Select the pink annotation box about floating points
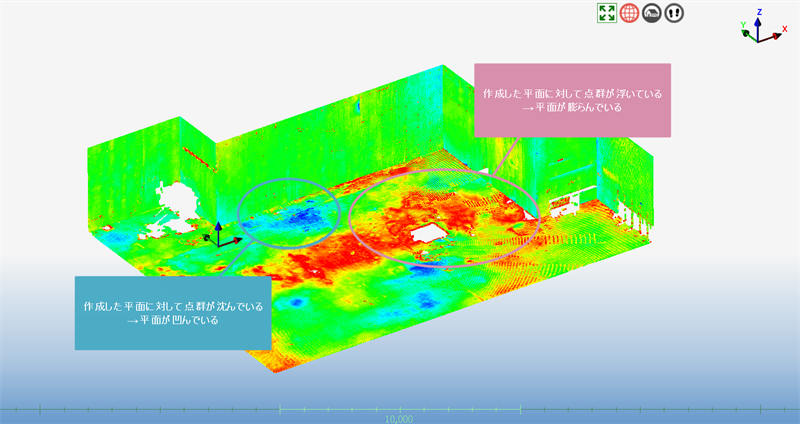The height and width of the screenshot is (424, 800). (x=571, y=100)
